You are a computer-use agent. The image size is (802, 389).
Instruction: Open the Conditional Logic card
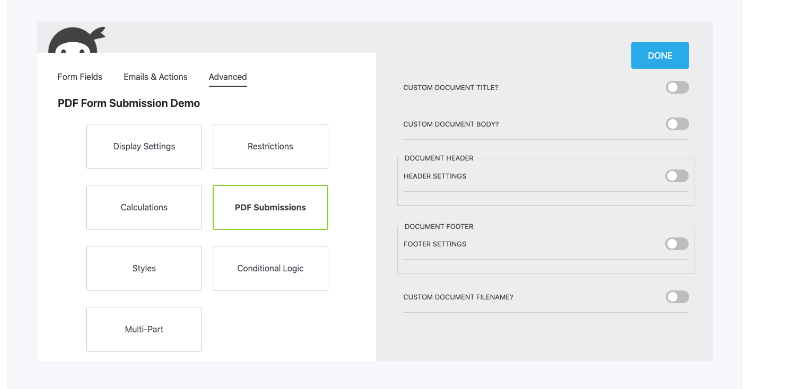coord(271,268)
